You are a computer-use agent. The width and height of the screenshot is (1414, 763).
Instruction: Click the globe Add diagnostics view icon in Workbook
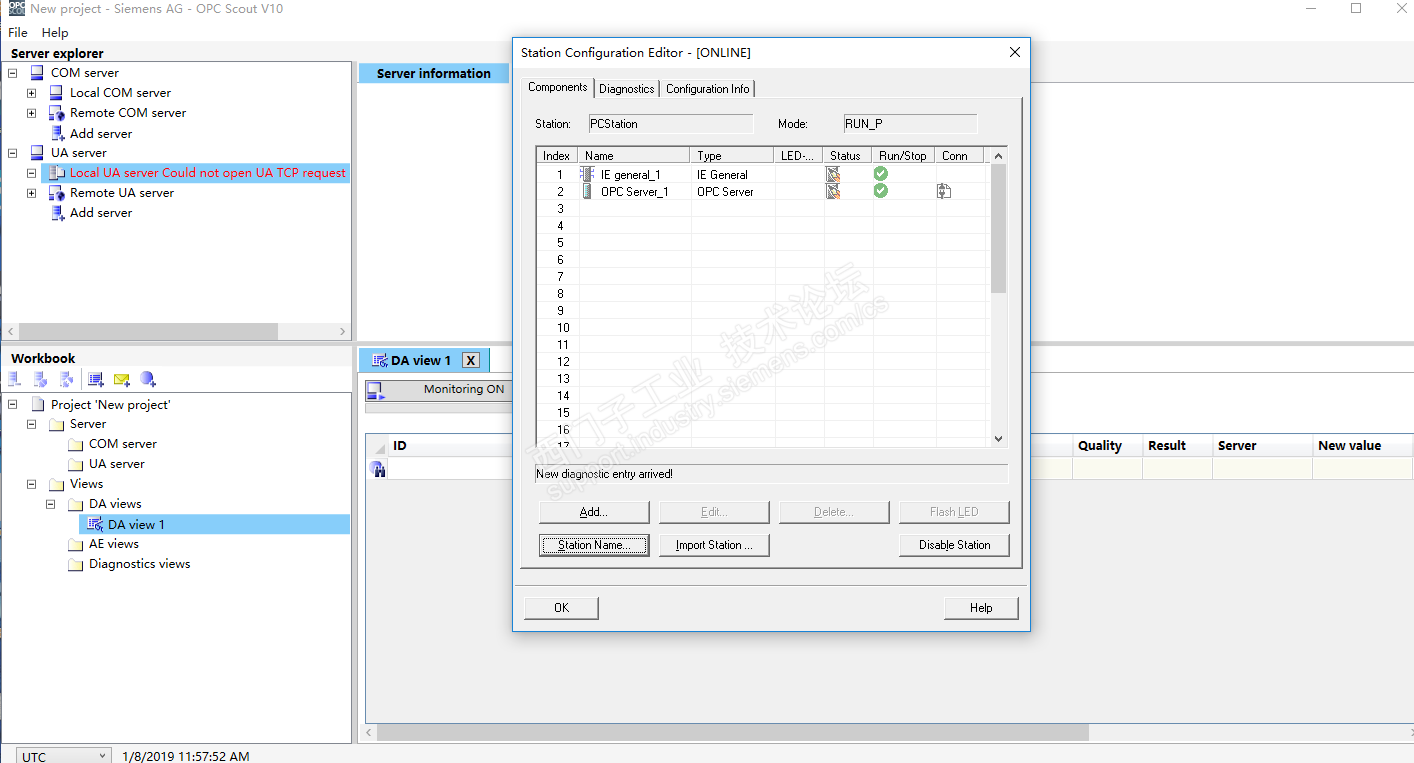point(148,379)
